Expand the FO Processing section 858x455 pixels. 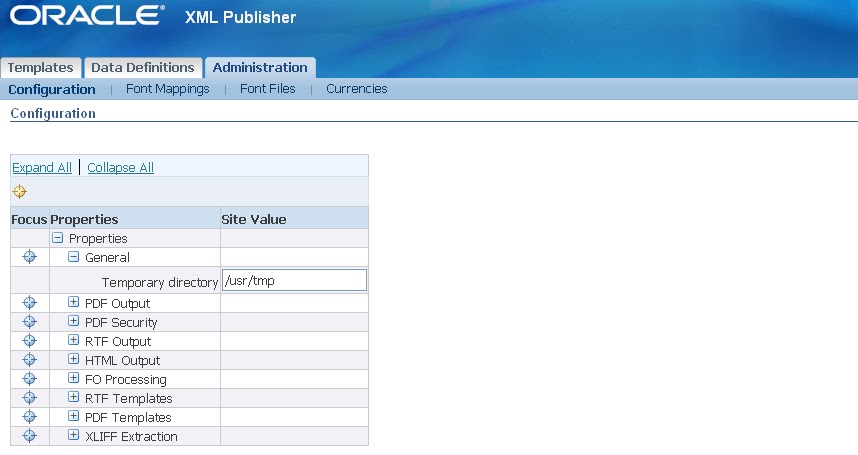tap(73, 378)
